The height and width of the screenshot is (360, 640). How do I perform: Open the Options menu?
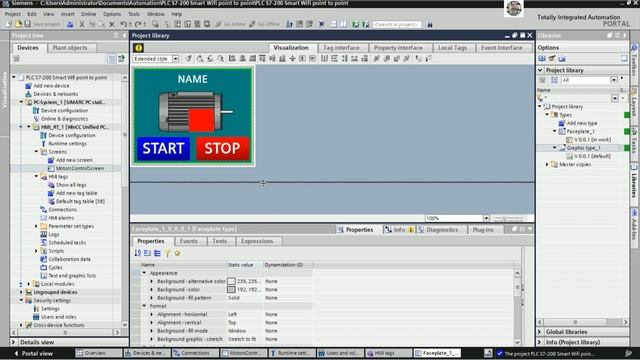pos(112,14)
